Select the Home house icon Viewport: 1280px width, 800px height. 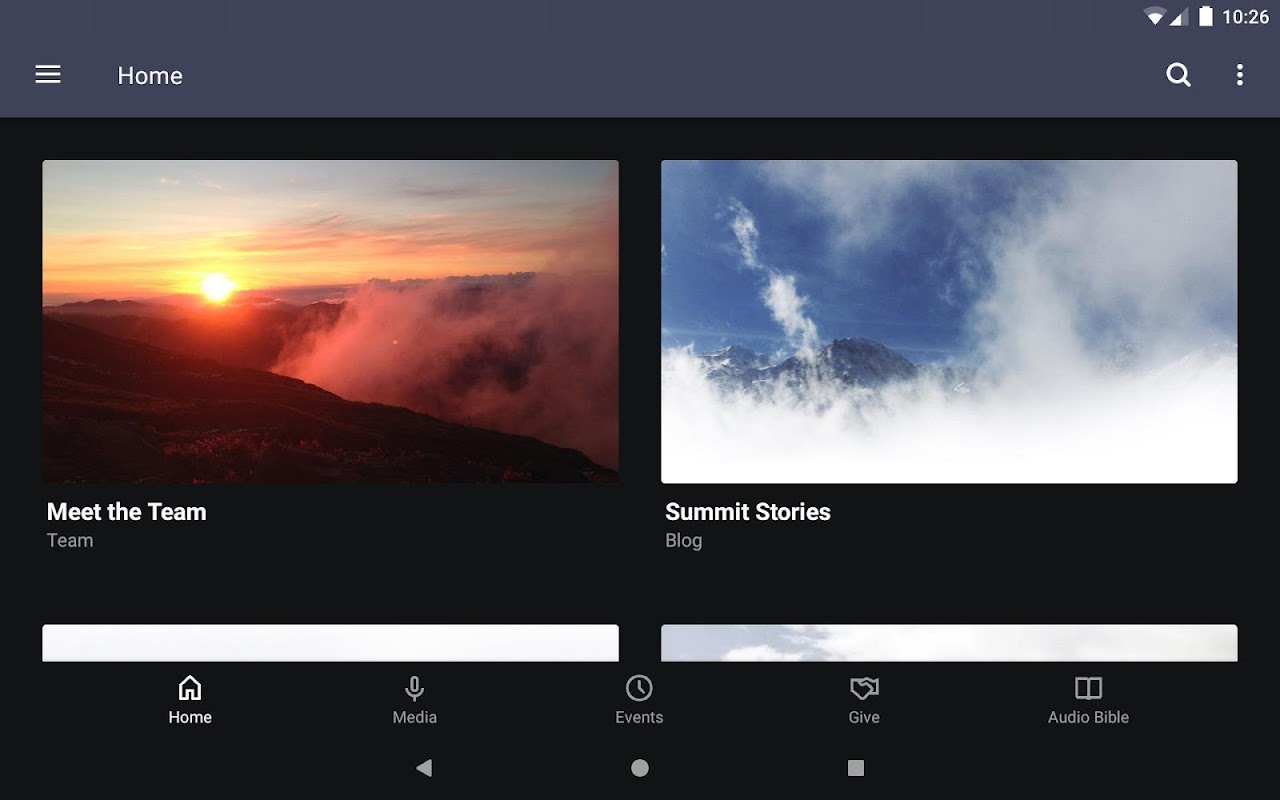click(190, 688)
